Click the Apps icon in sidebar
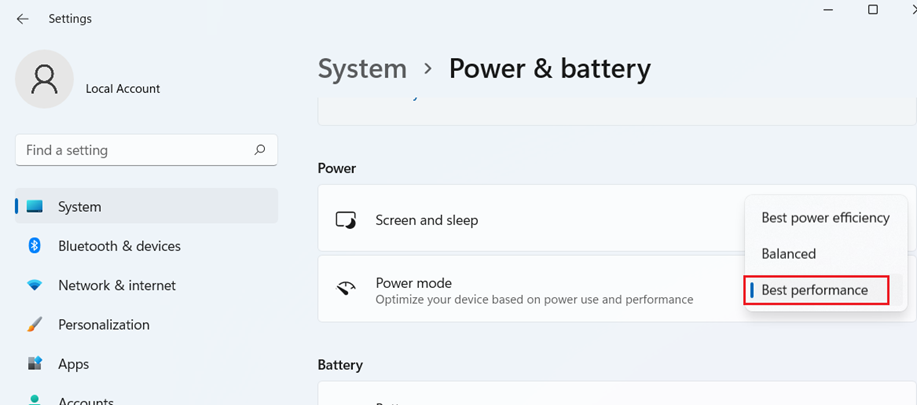 [x=35, y=364]
